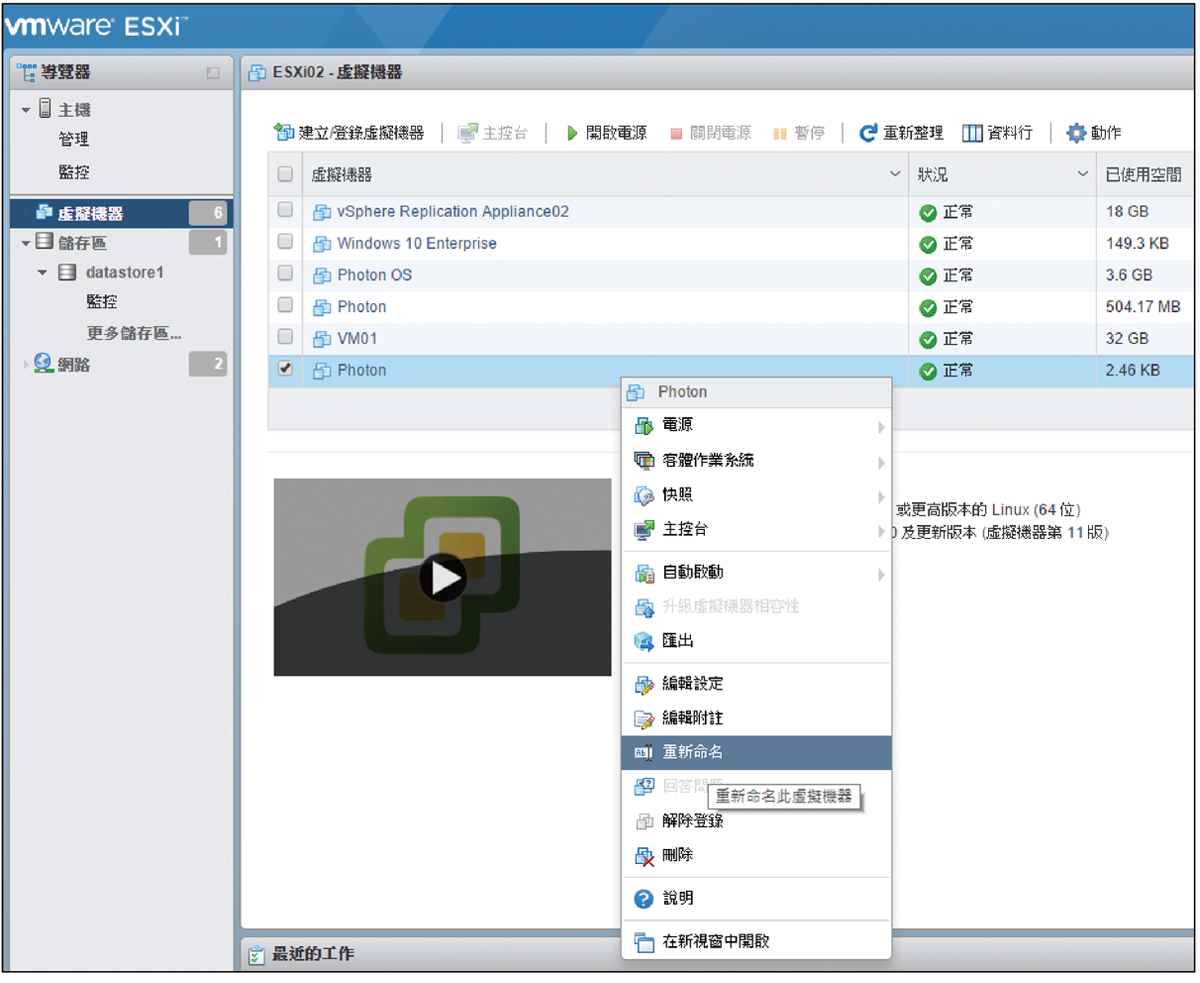Click the Guest OS icon (客體作業系統) in the menu
Image resolution: width=1200 pixels, height=983 pixels.
tap(644, 461)
